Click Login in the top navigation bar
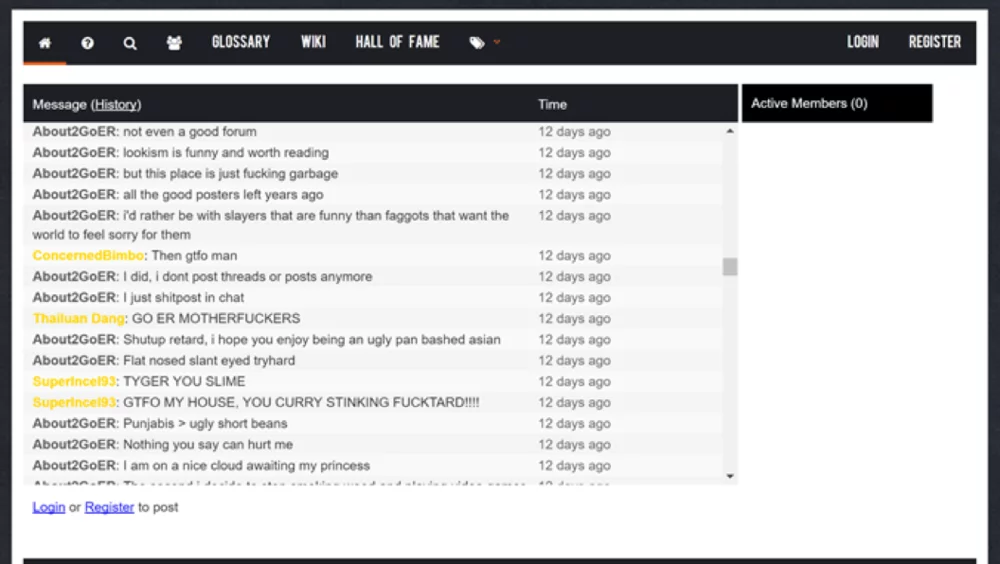The width and height of the screenshot is (1000, 564). tap(862, 42)
